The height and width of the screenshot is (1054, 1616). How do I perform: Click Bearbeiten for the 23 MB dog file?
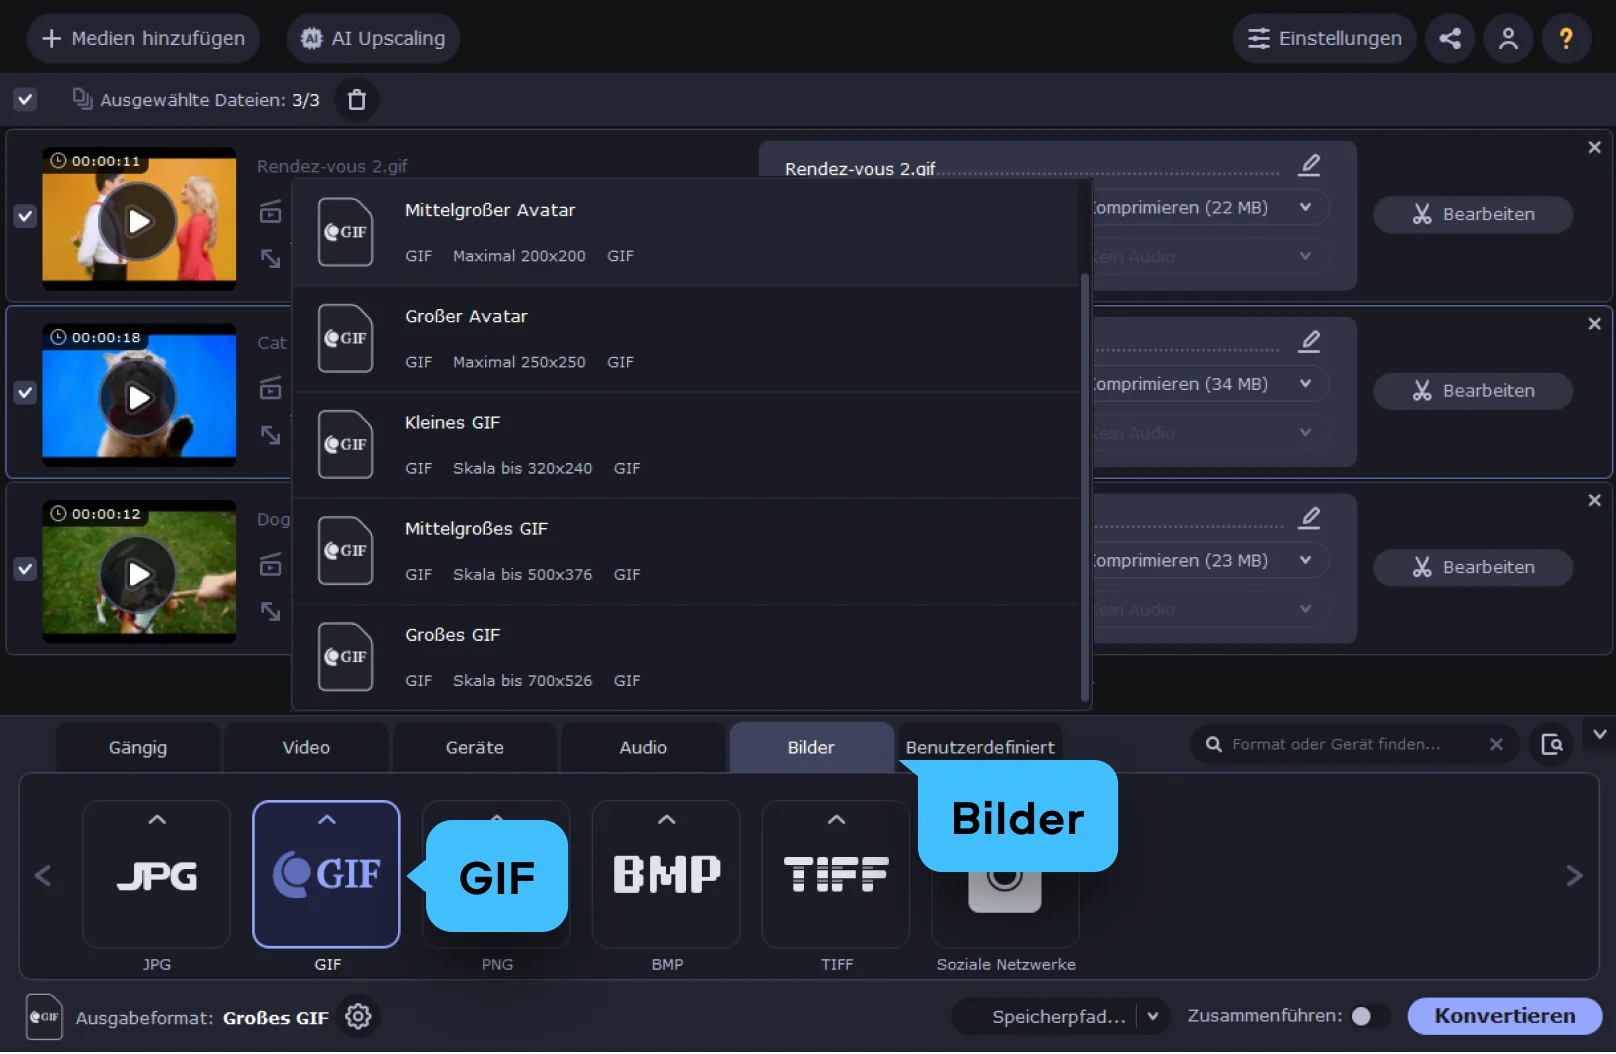click(1473, 568)
